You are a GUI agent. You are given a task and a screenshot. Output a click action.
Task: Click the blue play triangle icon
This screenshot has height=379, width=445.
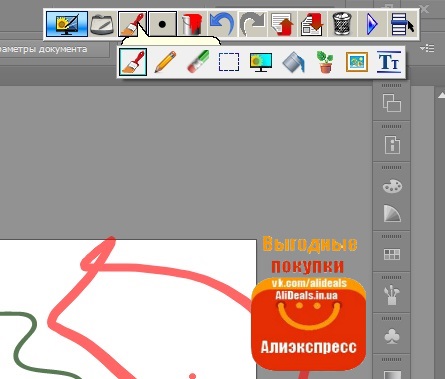click(x=371, y=24)
